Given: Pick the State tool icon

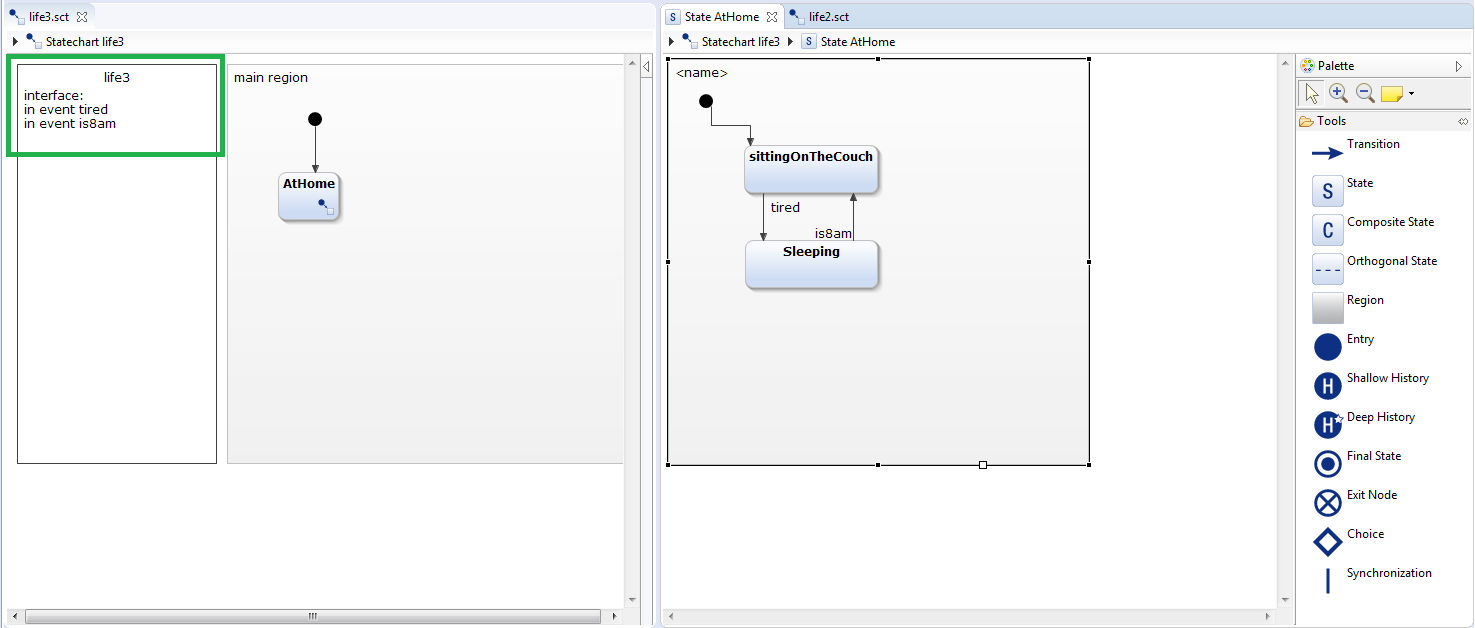Looking at the screenshot, I should tap(1327, 191).
